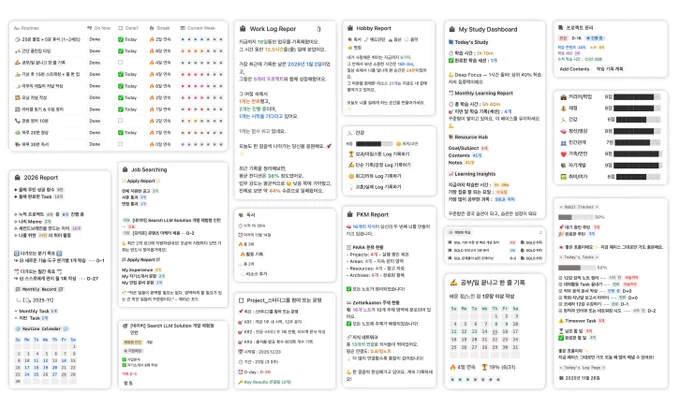Click the Zettelkasten heading in PKM Report

tap(373, 303)
